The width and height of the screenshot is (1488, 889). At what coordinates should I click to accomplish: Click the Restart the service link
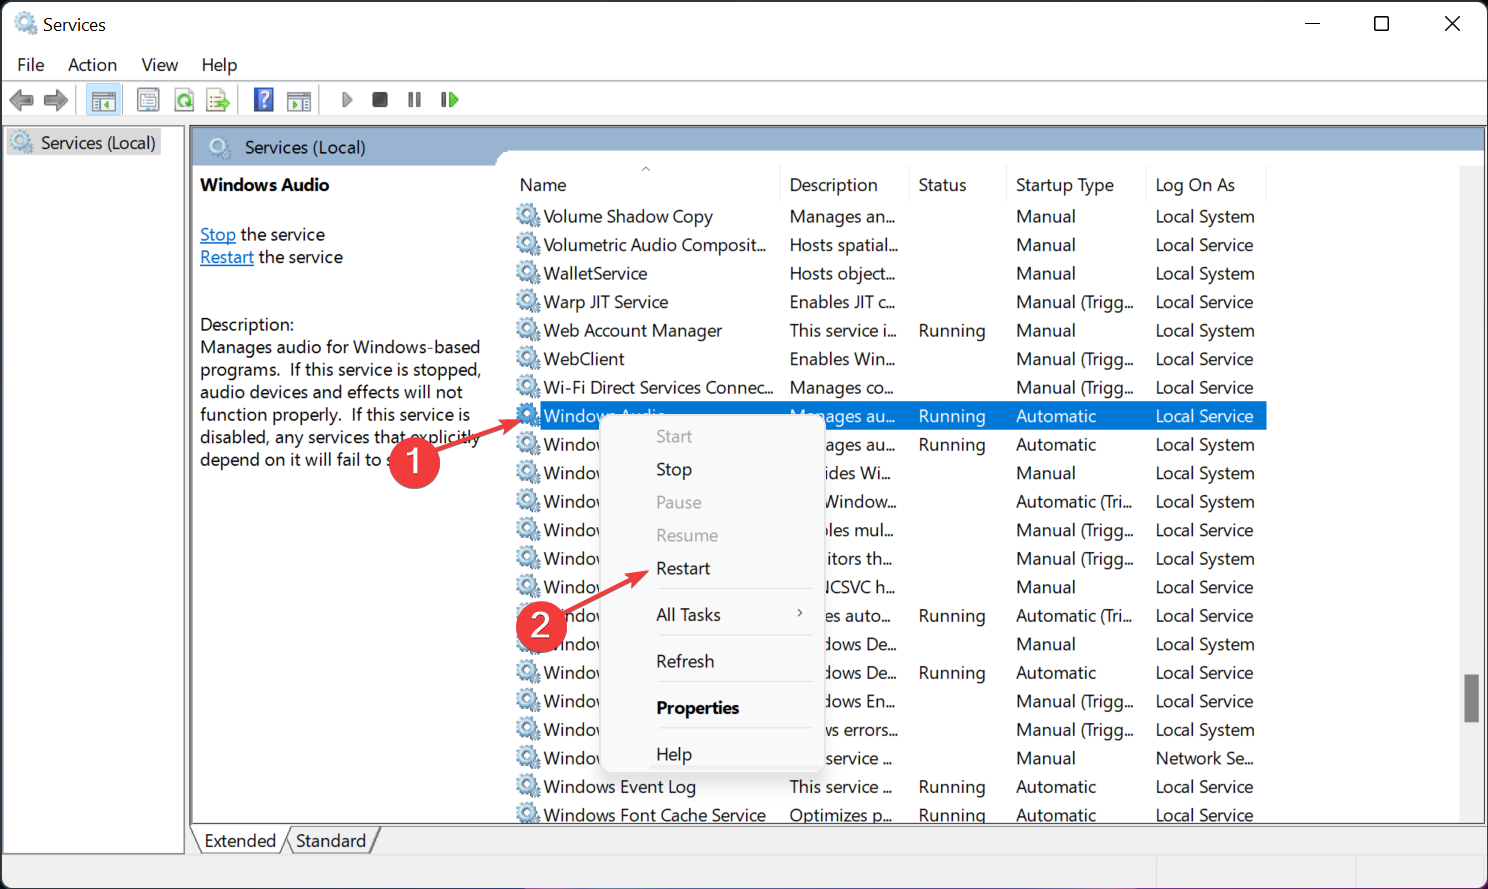(227, 258)
